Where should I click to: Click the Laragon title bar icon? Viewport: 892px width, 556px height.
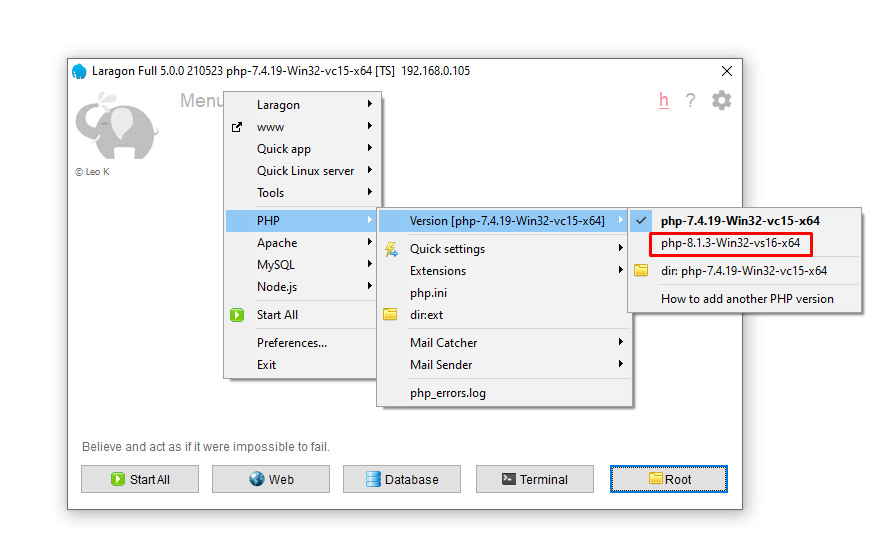coord(79,71)
